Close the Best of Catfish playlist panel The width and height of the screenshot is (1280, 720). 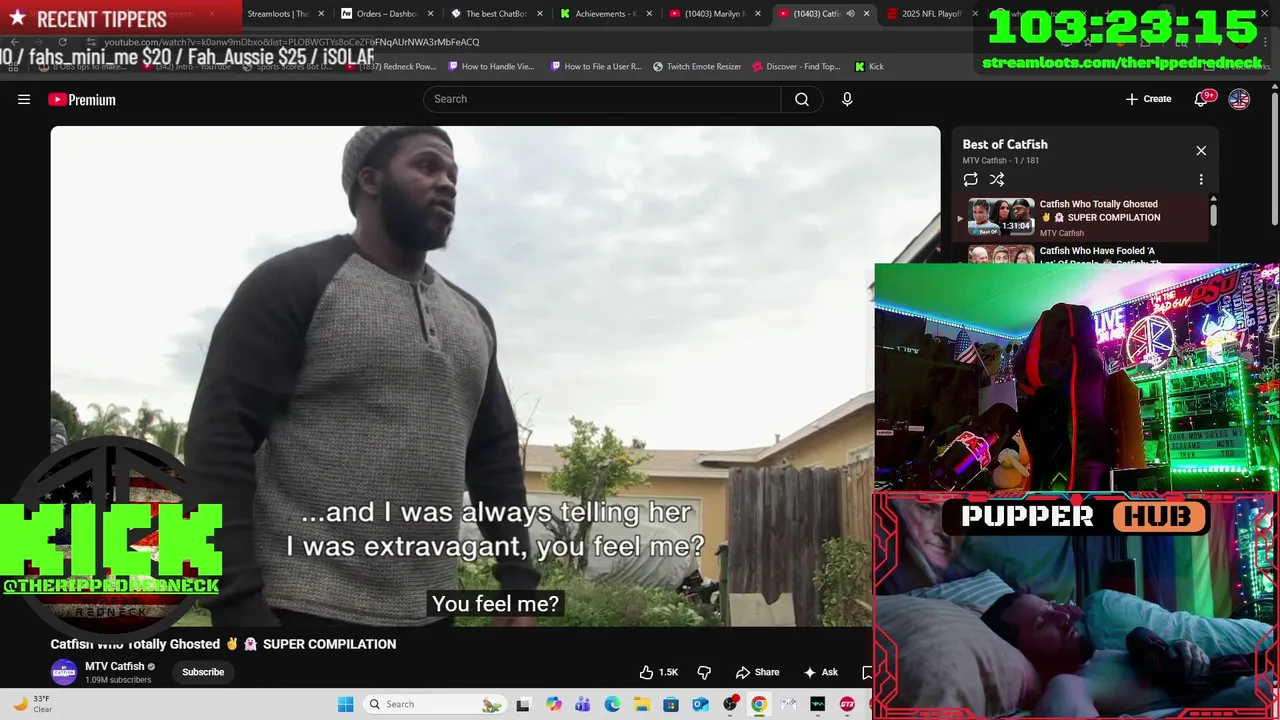point(1201,150)
